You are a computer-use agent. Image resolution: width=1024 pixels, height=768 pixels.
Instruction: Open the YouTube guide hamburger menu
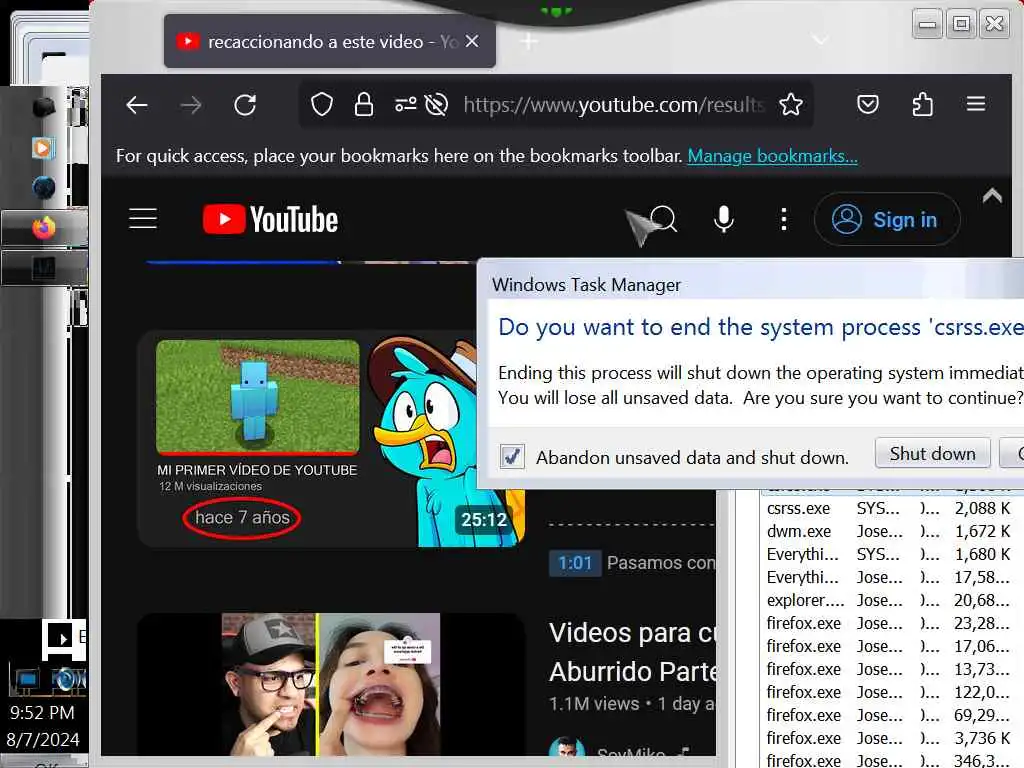[x=143, y=219]
